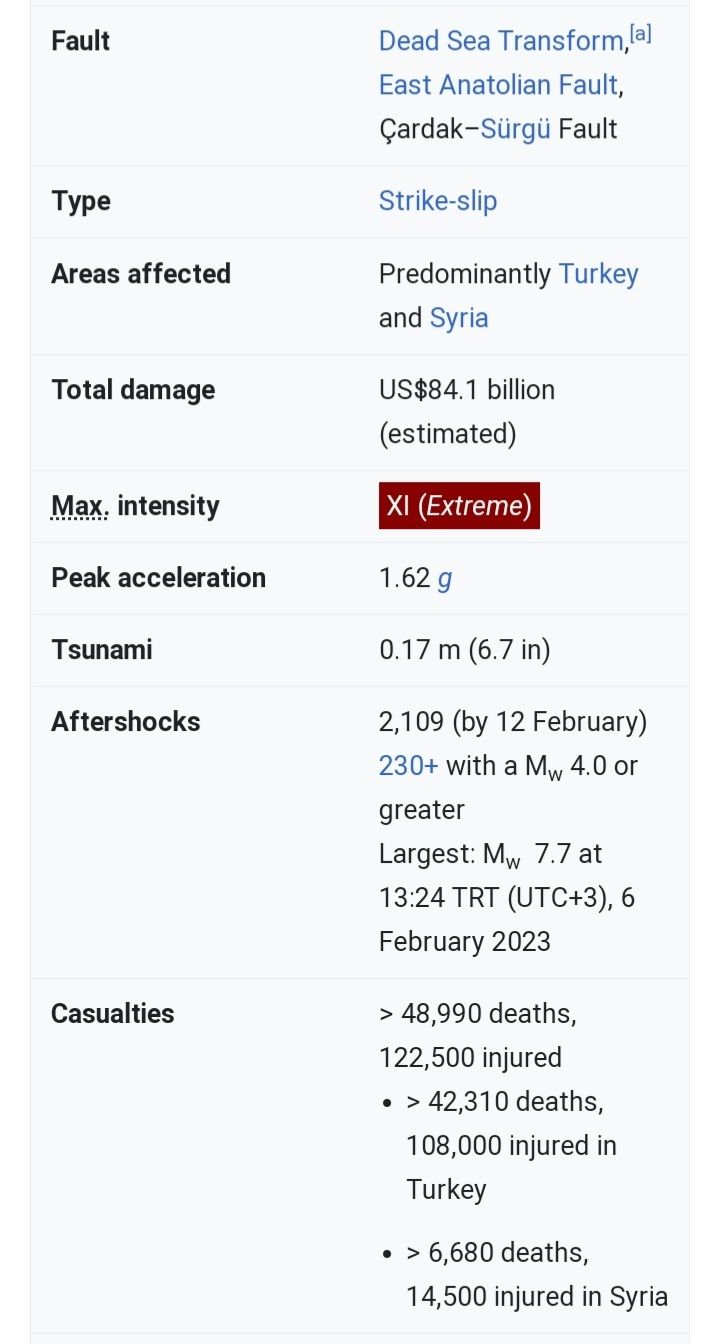
Task: Click the Peak acceleration label
Action: tap(158, 578)
